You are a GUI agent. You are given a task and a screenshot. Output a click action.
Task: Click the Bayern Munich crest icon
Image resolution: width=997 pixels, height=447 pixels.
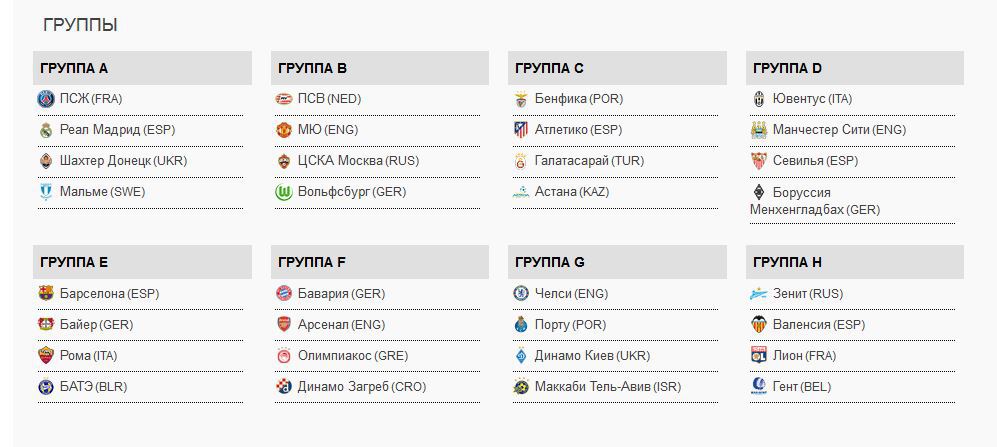click(x=284, y=294)
